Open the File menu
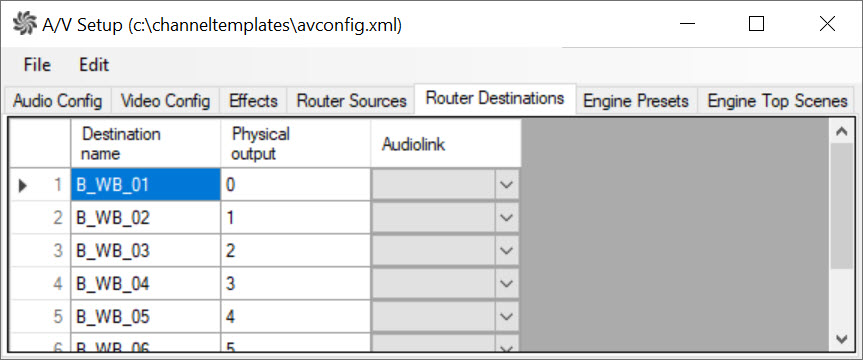Image resolution: width=863 pixels, height=360 pixels. pyautogui.click(x=37, y=65)
